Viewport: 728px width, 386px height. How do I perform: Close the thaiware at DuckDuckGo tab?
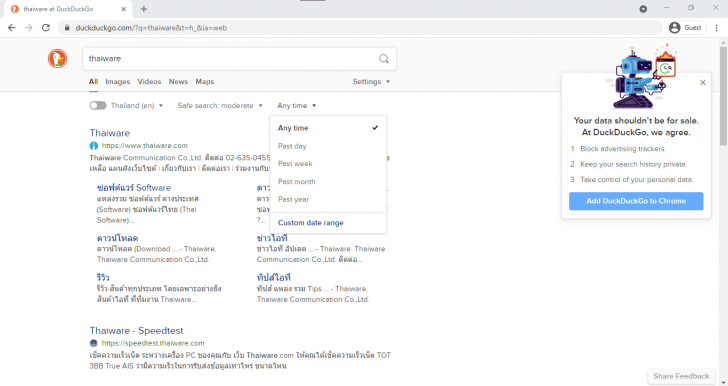(124, 9)
